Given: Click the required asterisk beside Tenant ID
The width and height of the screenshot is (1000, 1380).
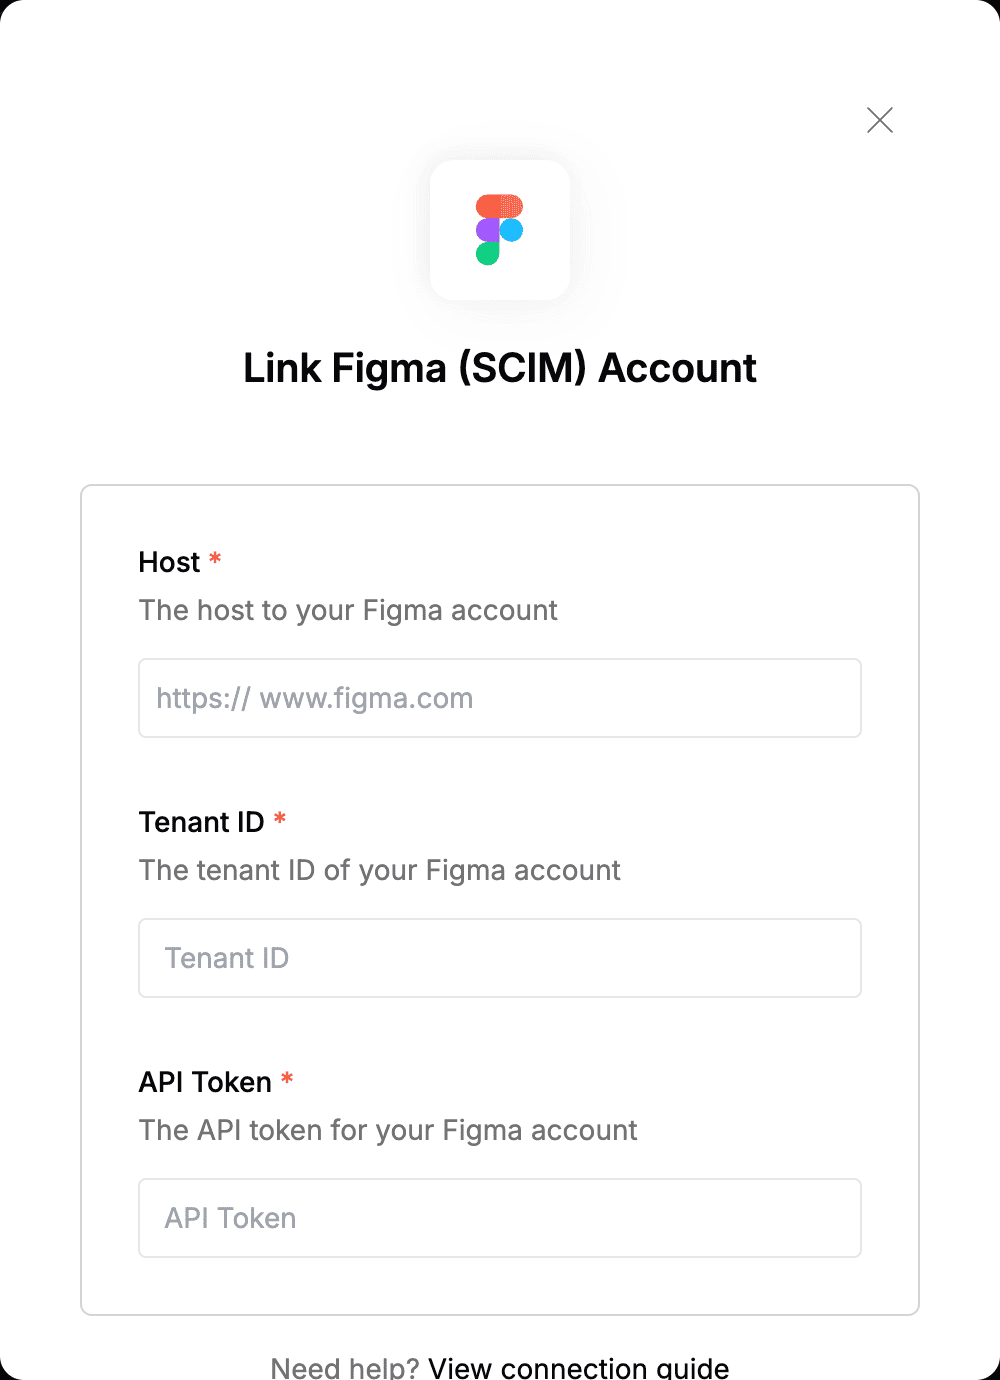Looking at the screenshot, I should 280,819.
